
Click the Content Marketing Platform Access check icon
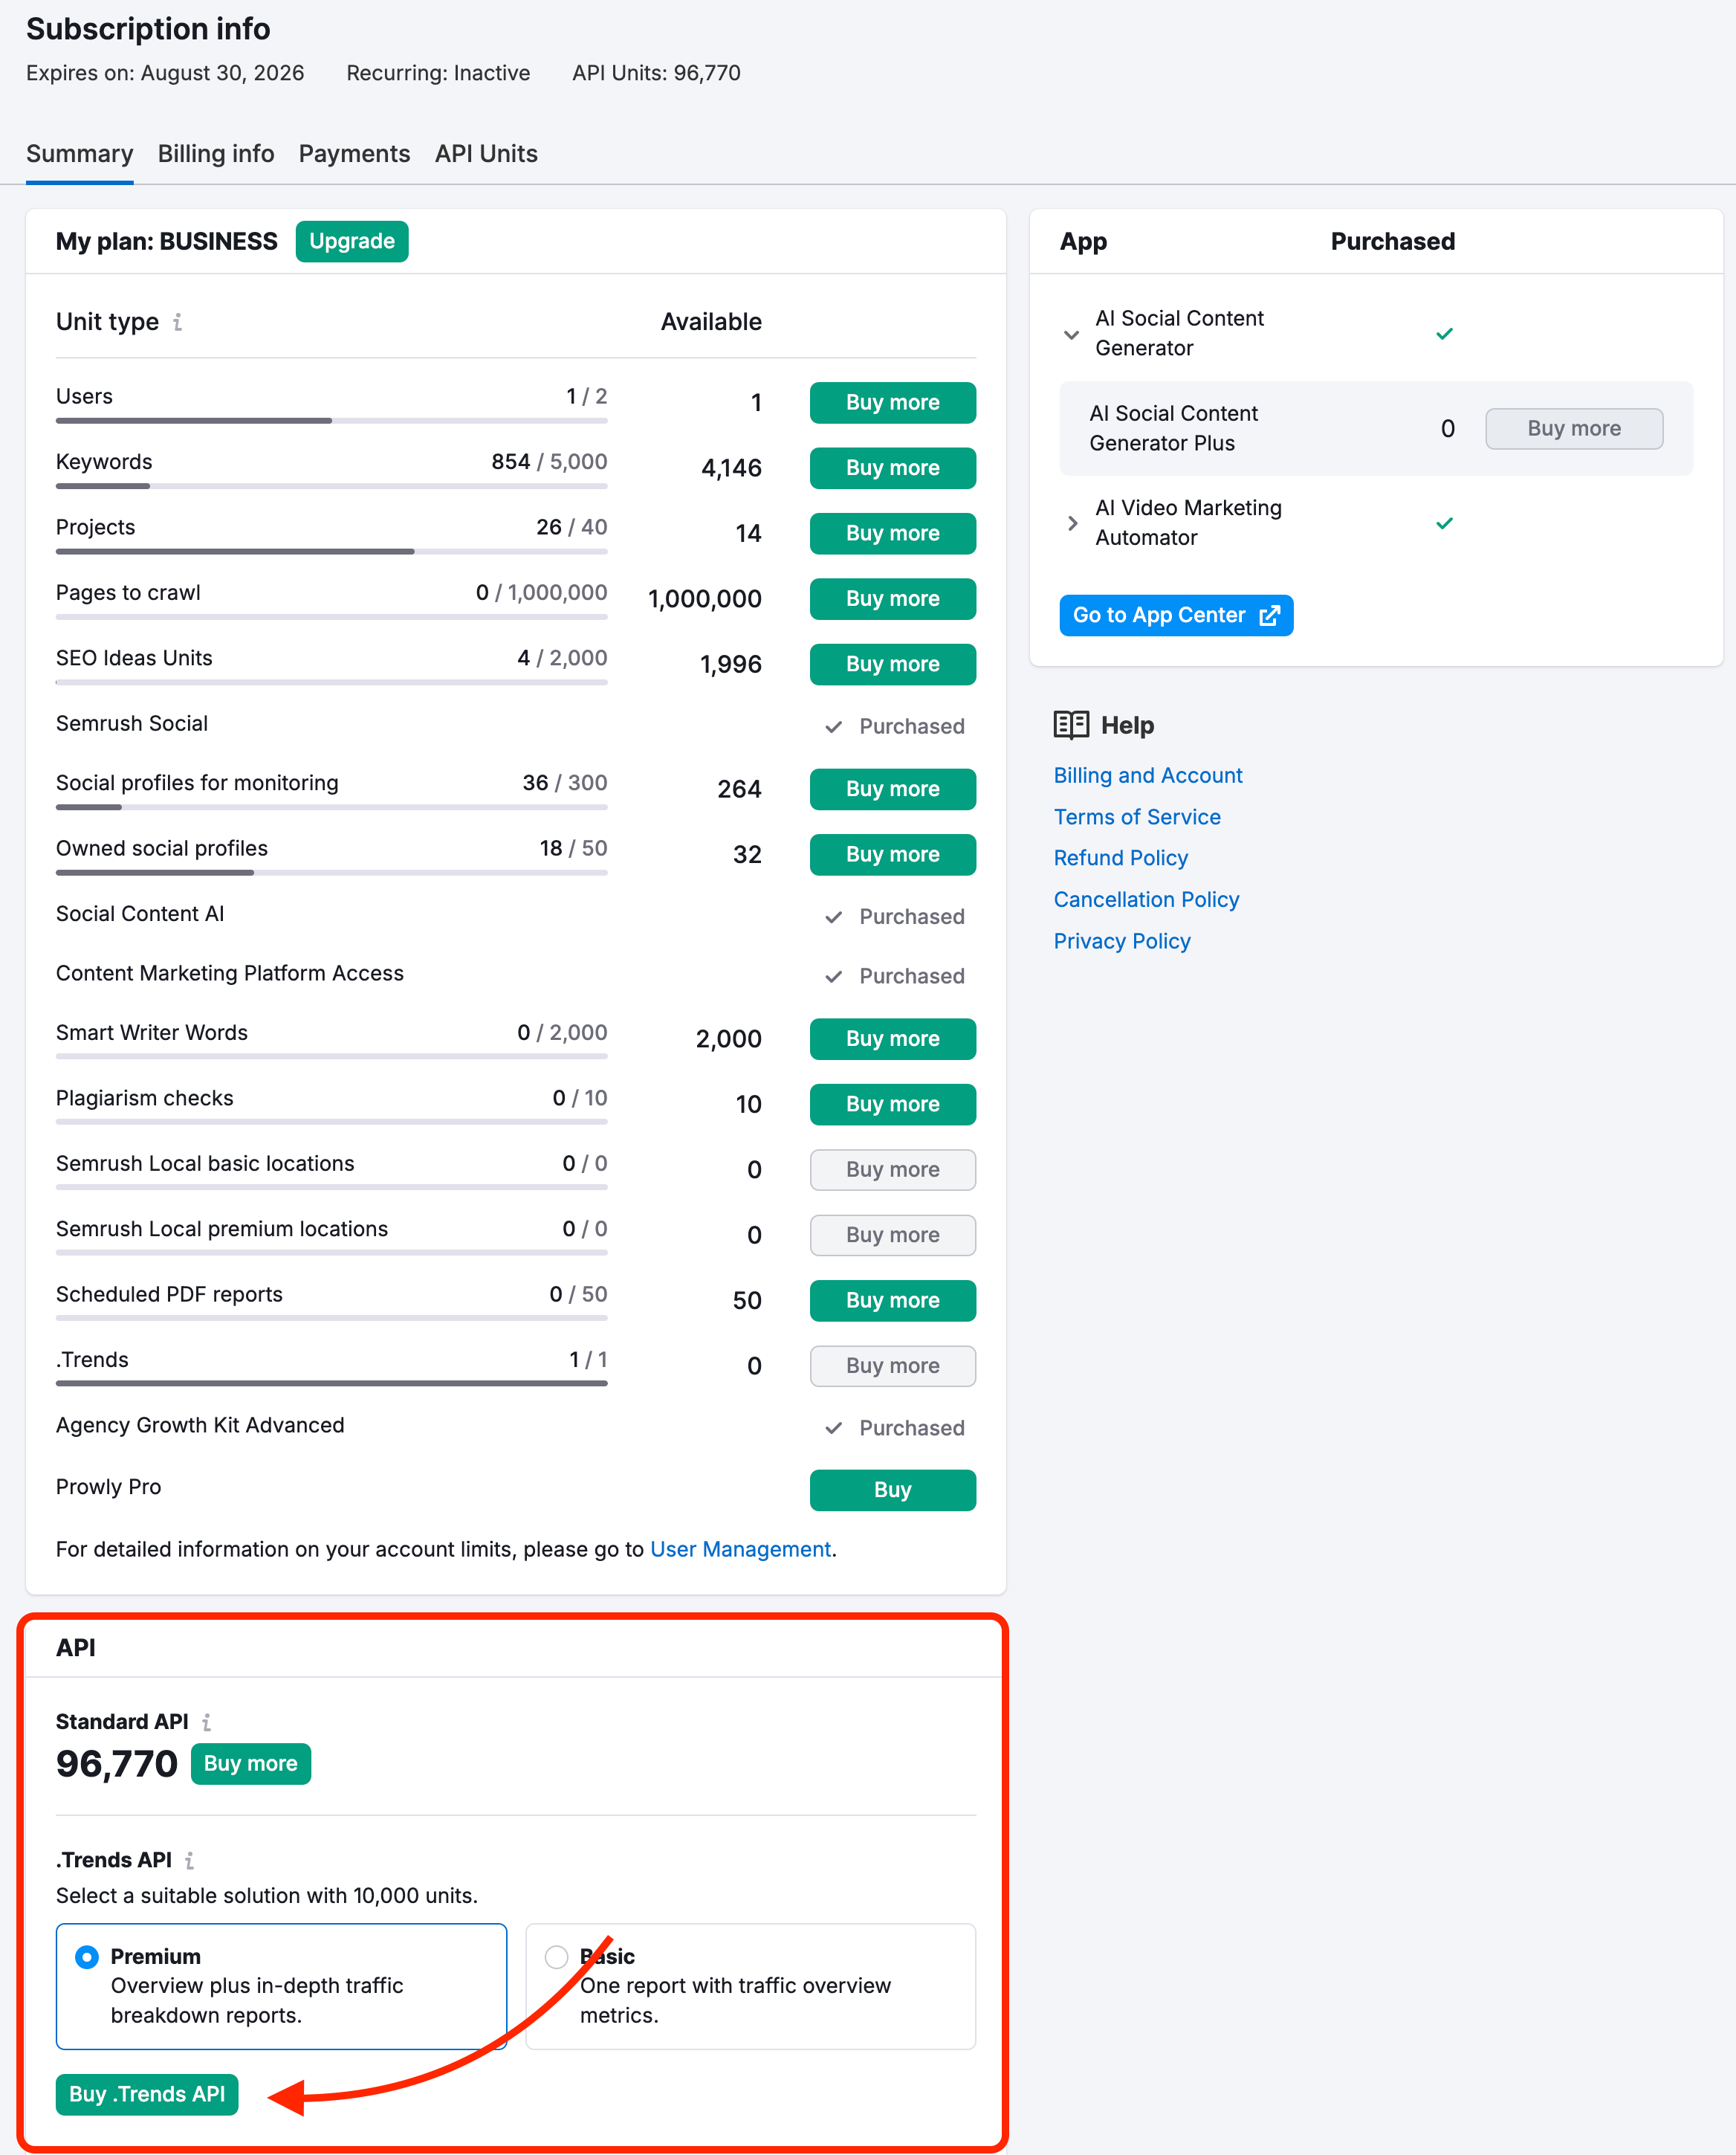pyautogui.click(x=833, y=976)
